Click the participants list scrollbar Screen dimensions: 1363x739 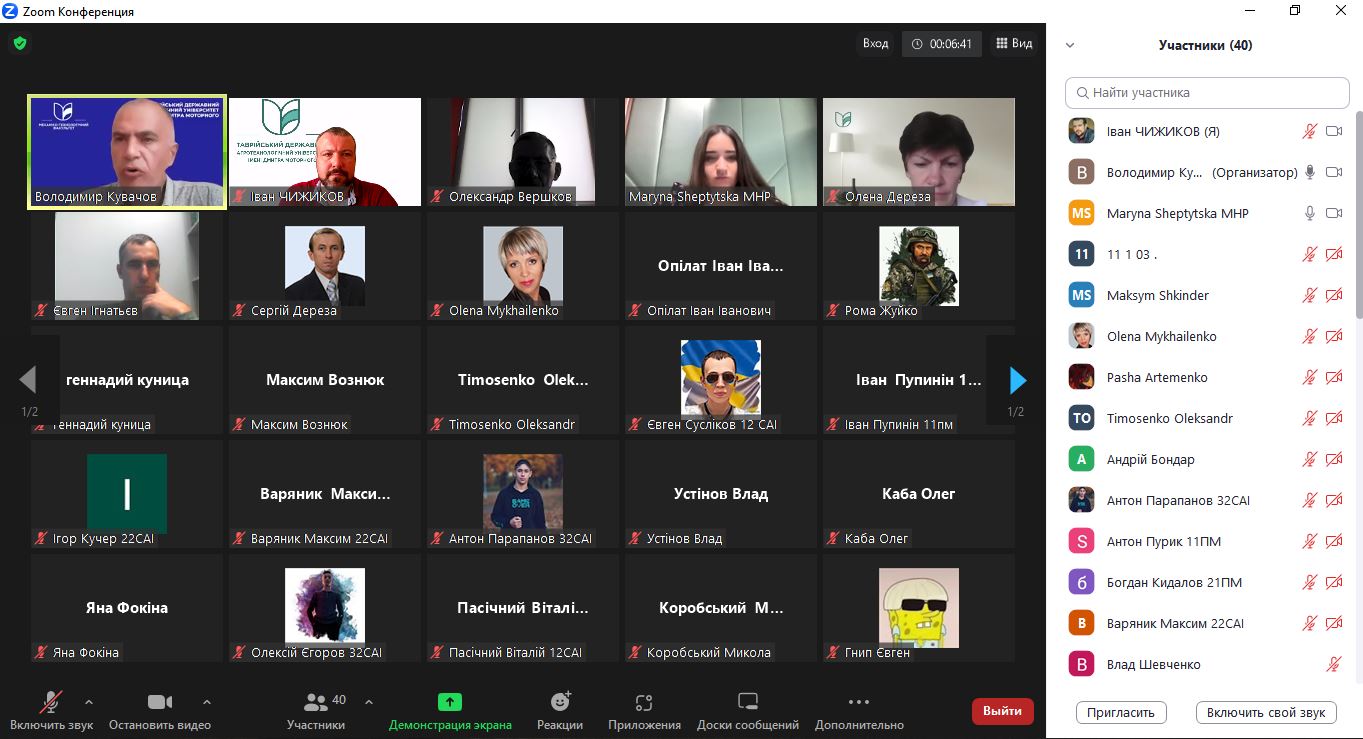1358,215
